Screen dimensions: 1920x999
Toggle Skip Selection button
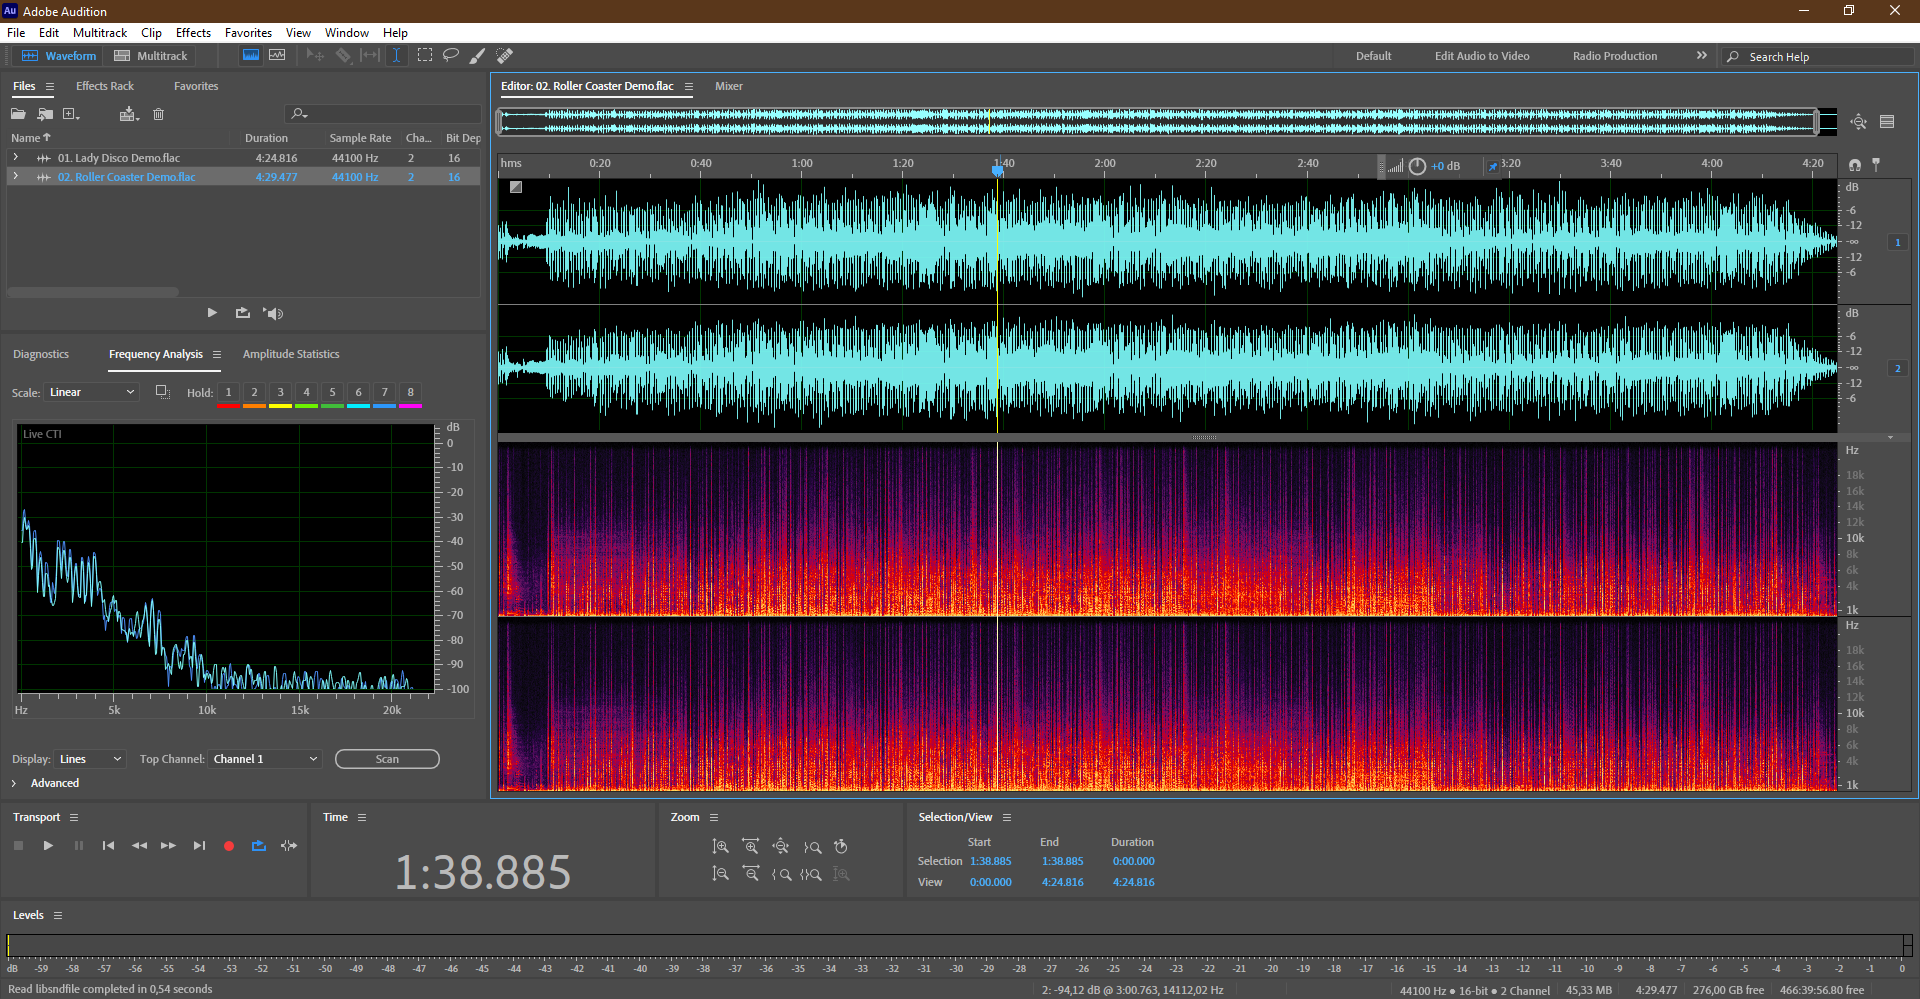(x=289, y=846)
